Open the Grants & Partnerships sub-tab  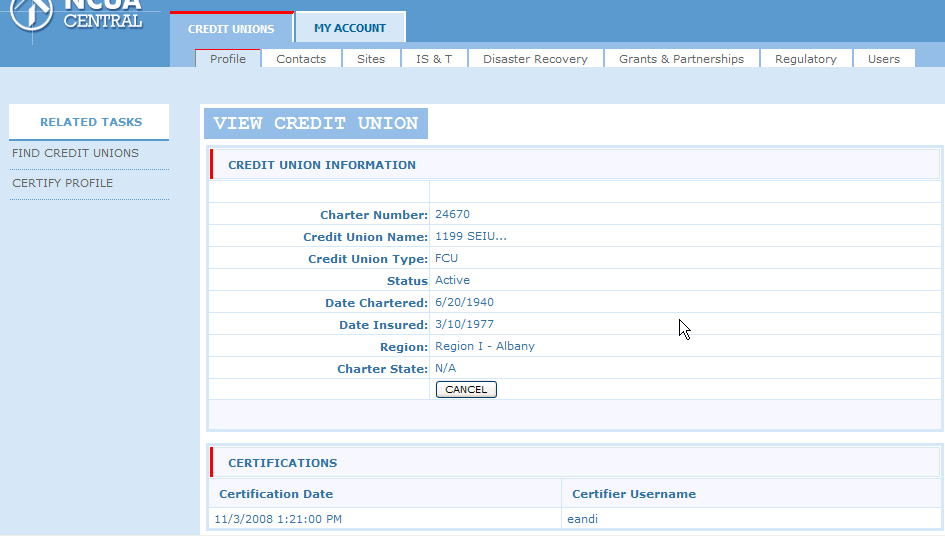[681, 59]
